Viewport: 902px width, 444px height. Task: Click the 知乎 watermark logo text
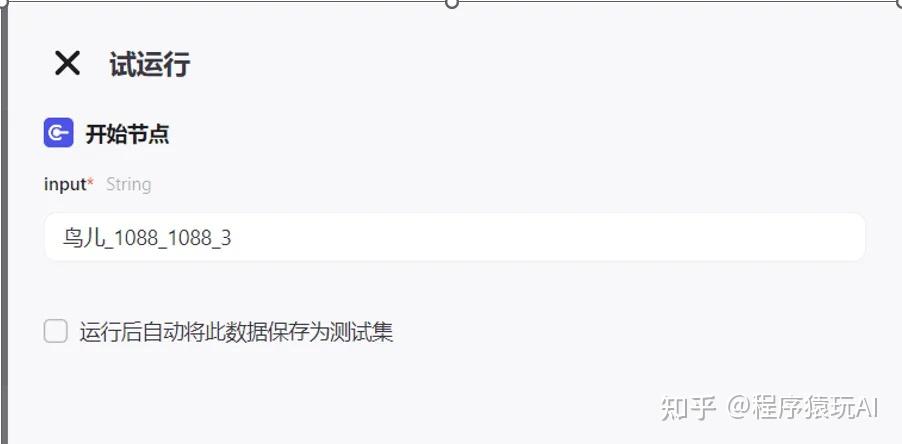point(688,407)
